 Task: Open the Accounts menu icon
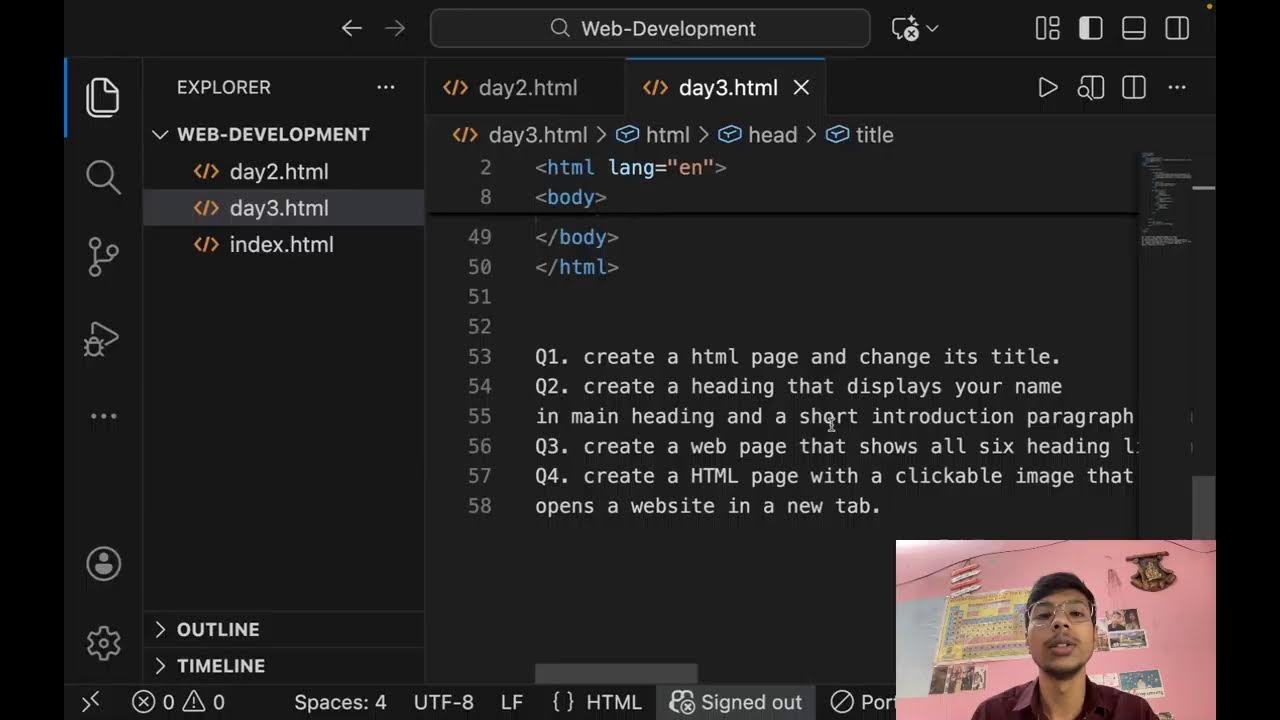click(103, 564)
